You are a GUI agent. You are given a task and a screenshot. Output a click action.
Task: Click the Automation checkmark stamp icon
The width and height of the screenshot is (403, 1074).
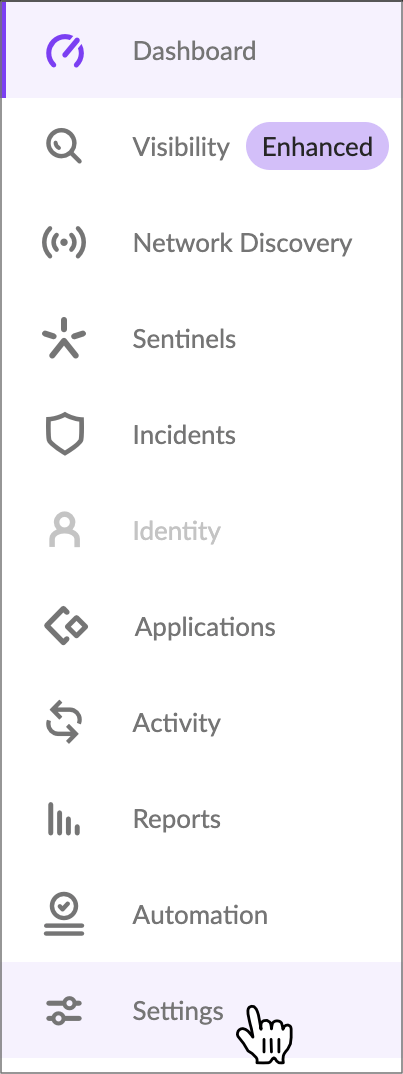point(64,915)
